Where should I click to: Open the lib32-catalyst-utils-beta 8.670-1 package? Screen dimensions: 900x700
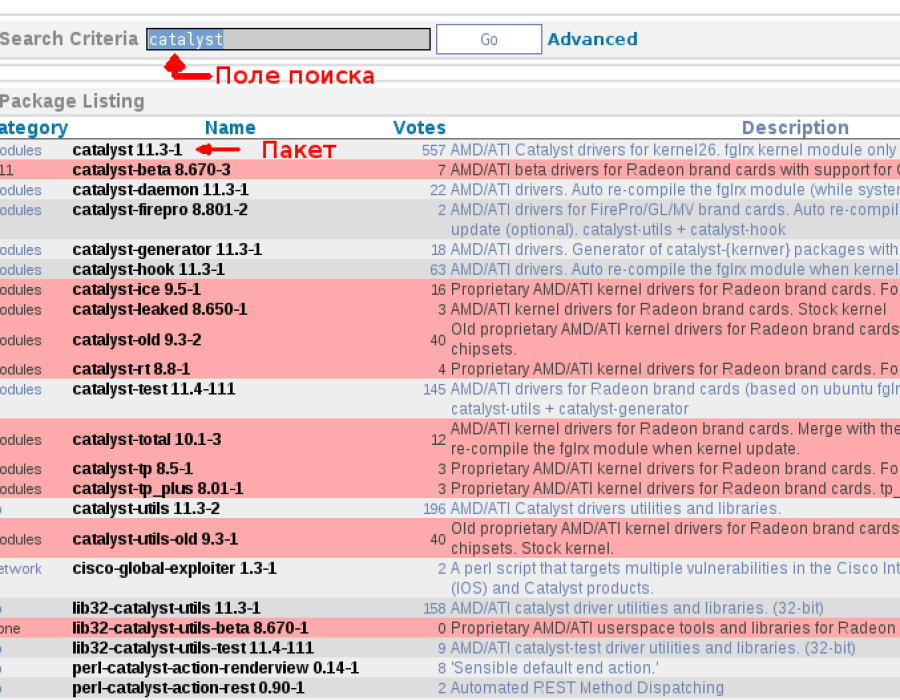coord(190,628)
